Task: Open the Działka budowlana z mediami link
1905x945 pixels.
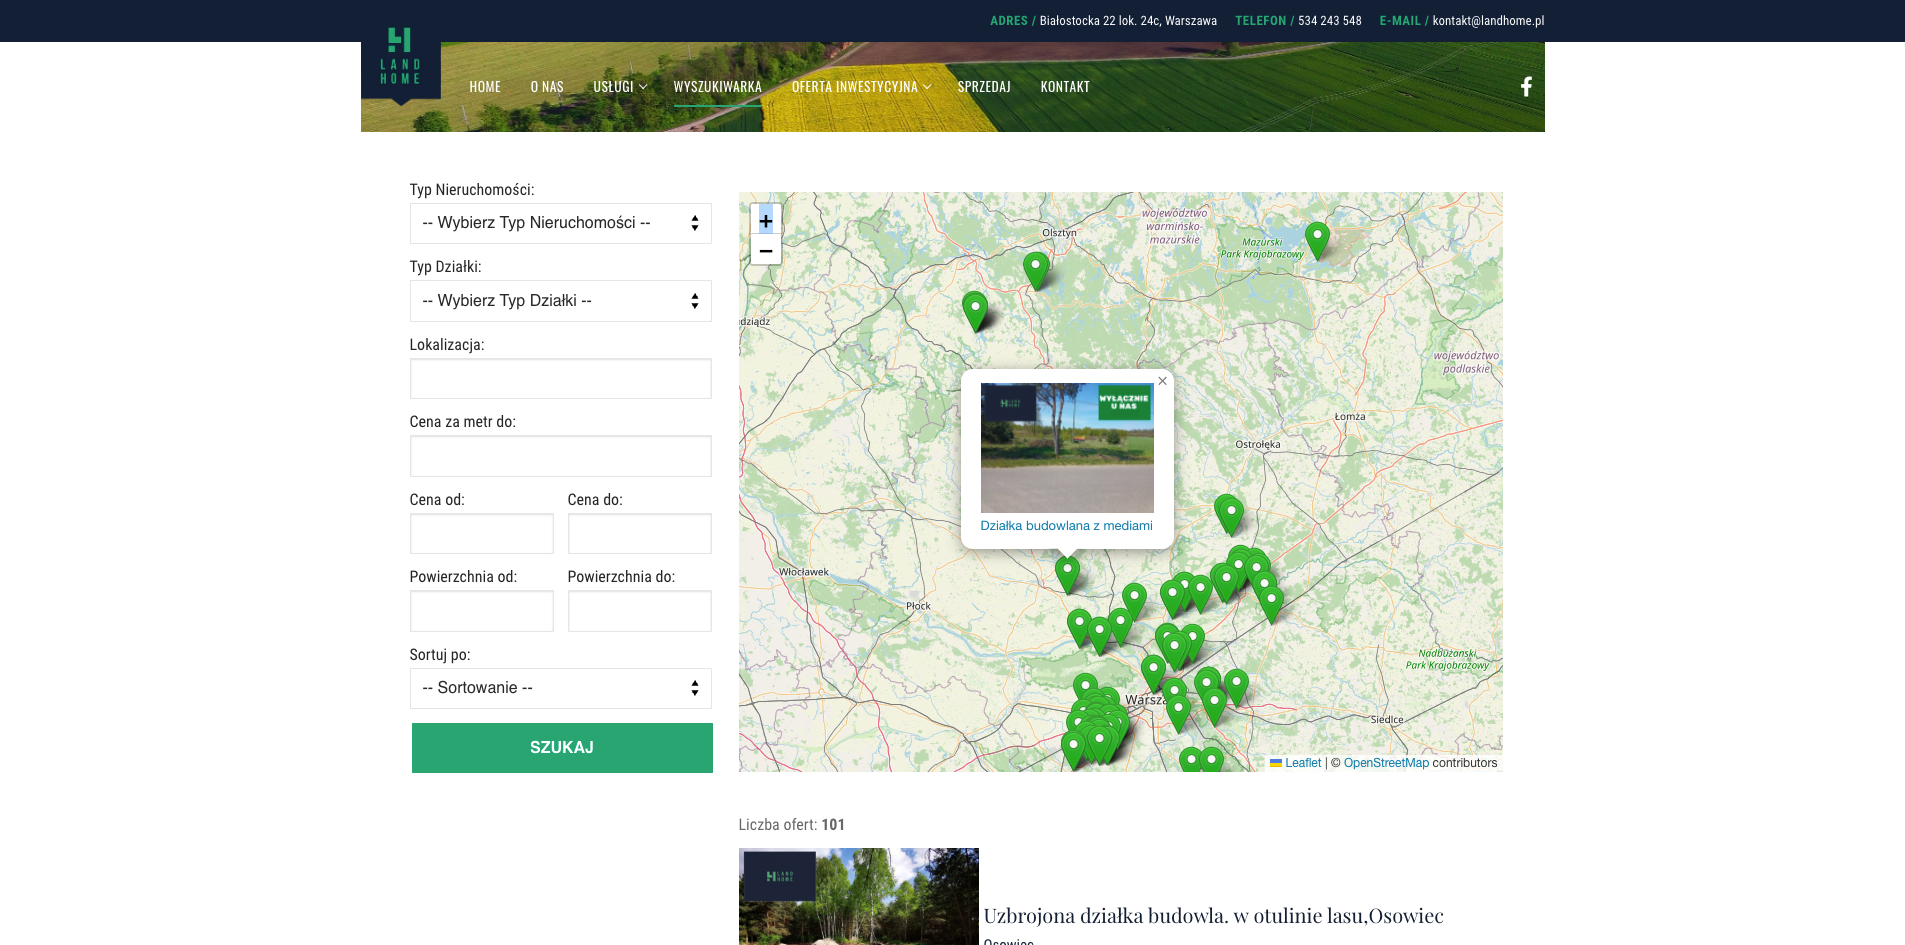Action: click(1066, 526)
